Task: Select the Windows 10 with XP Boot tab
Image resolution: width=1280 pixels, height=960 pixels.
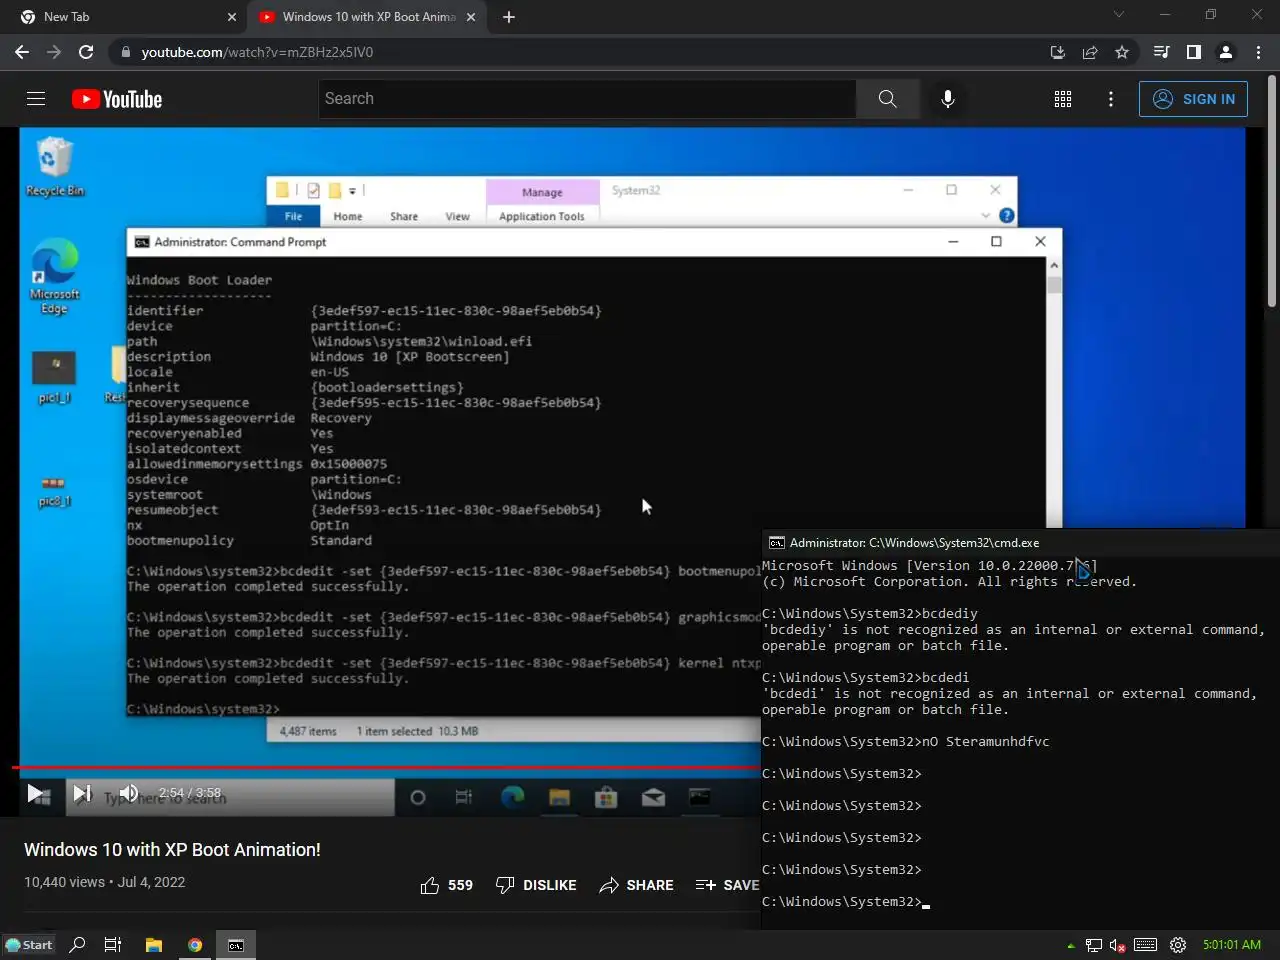Action: pos(368,17)
